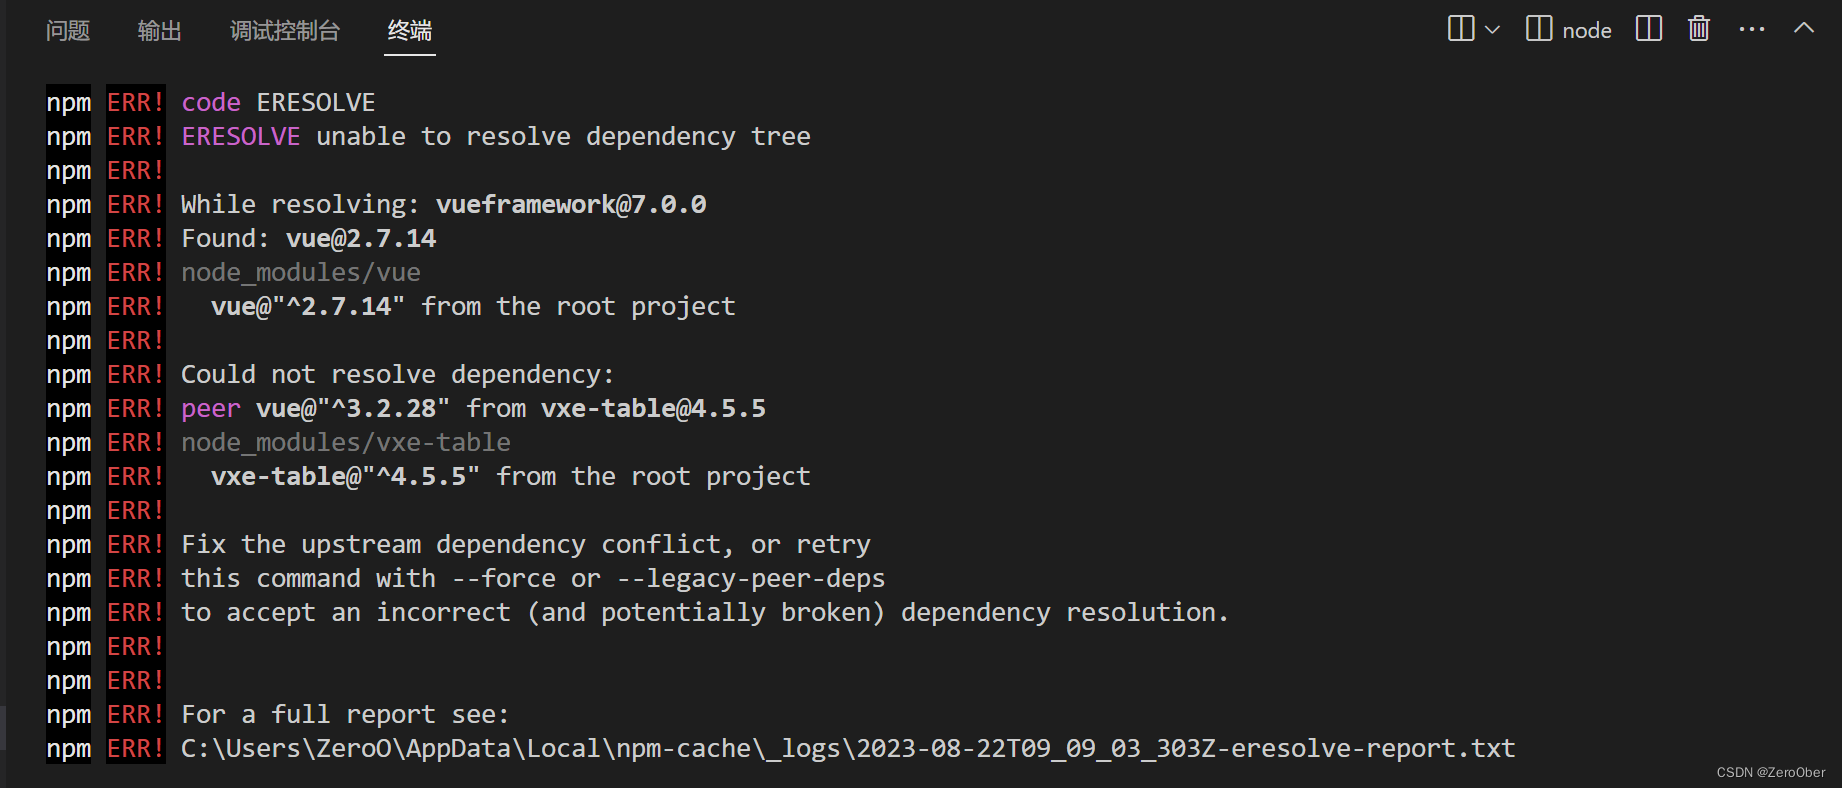The width and height of the screenshot is (1842, 788).
Task: Open the eresolve-report.txt log path
Action: [x=848, y=748]
